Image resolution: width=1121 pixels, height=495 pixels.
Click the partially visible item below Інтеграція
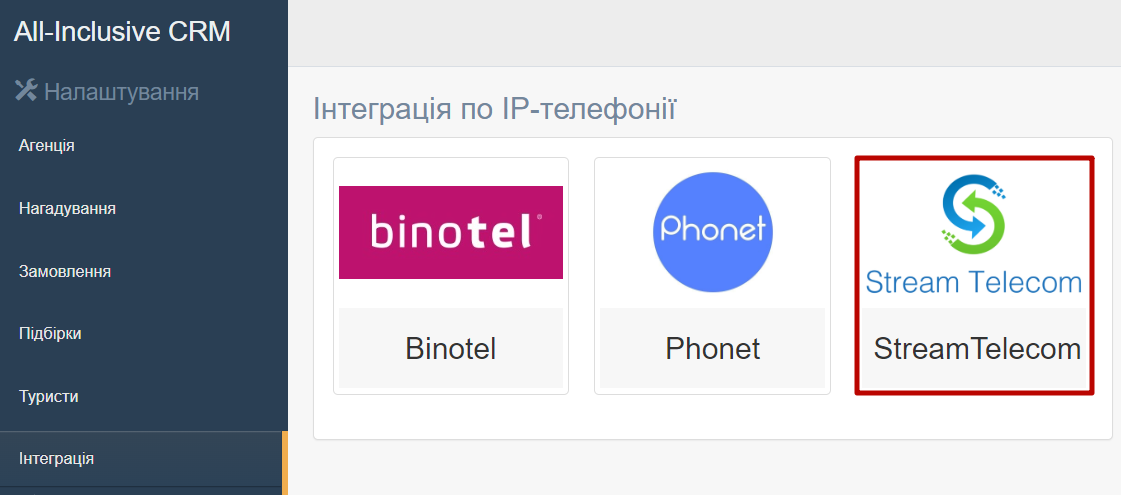[142, 491]
